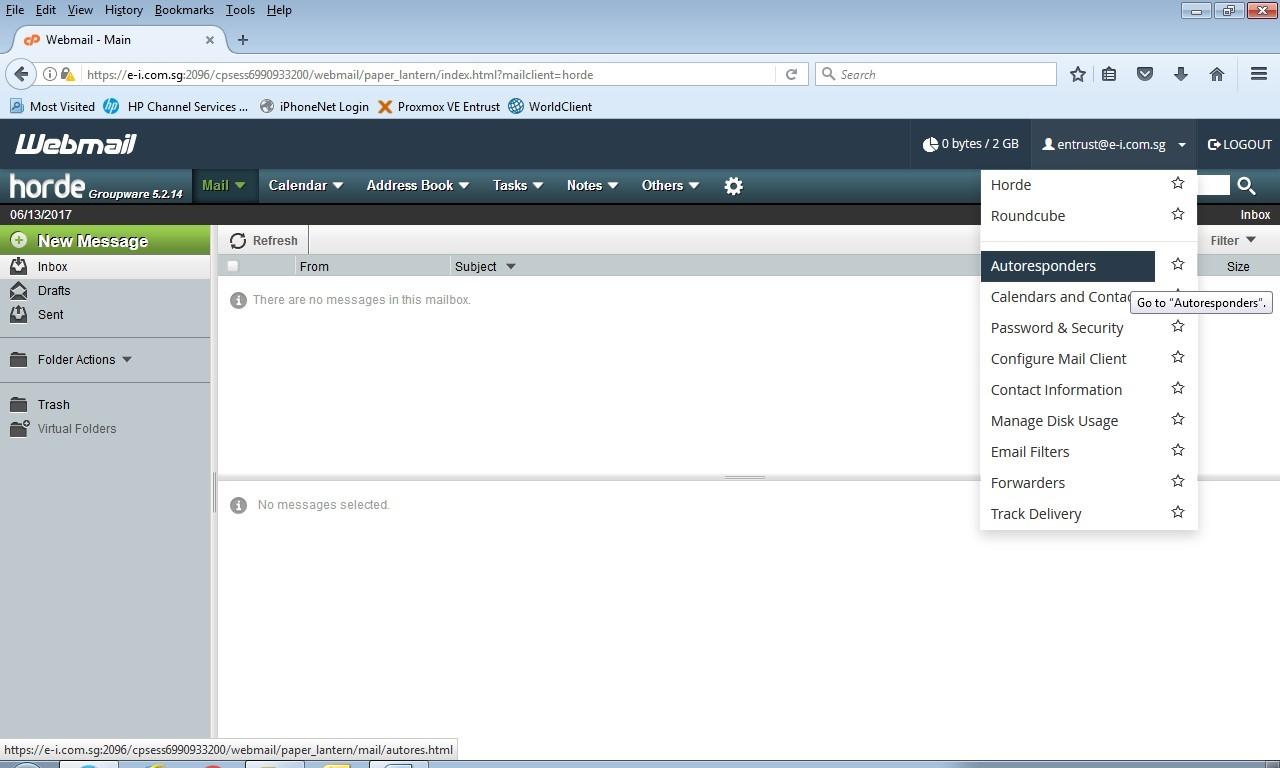Open the Folder Actions dropdown
Image resolution: width=1280 pixels, height=768 pixels.
click(x=126, y=359)
